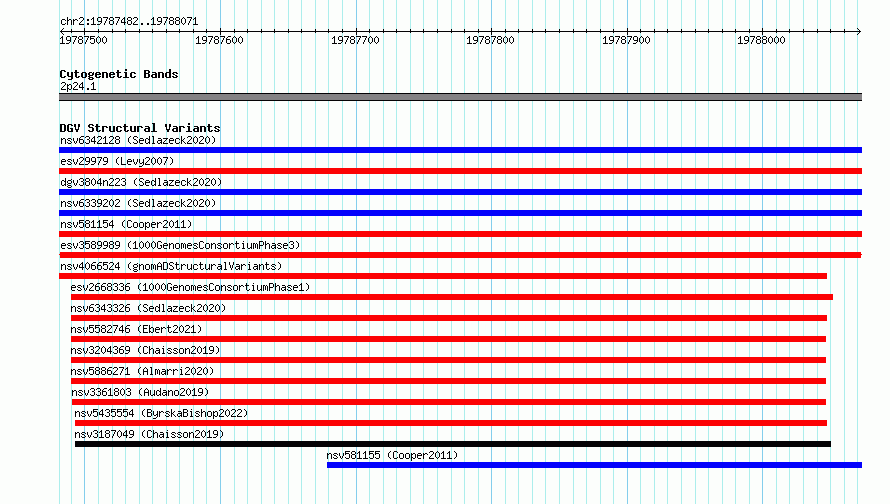Select the blue bar under nsv581155
Image resolution: width=890 pixels, height=504 pixels.
594,465
